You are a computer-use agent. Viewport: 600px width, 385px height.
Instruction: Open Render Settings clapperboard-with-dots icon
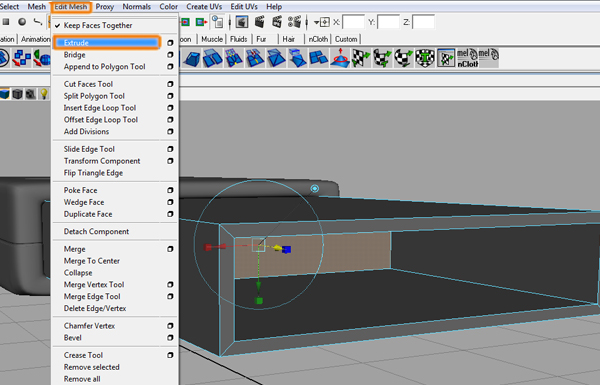(295, 22)
